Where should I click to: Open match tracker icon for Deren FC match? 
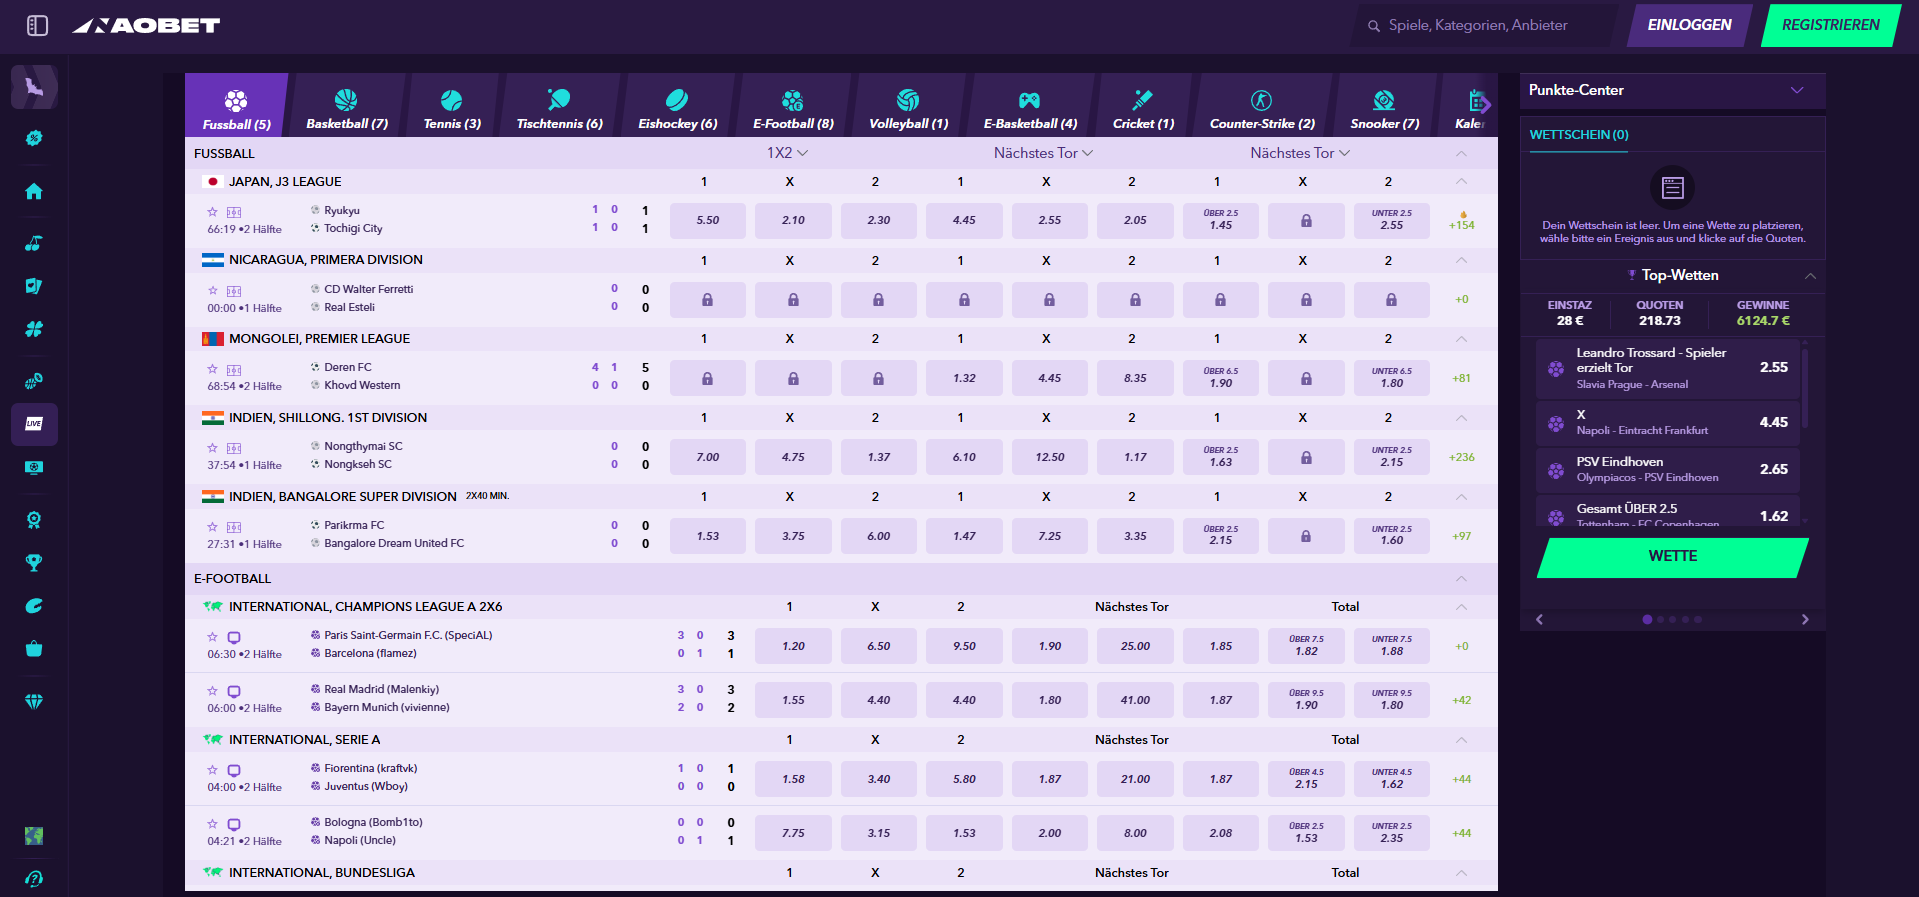point(234,370)
